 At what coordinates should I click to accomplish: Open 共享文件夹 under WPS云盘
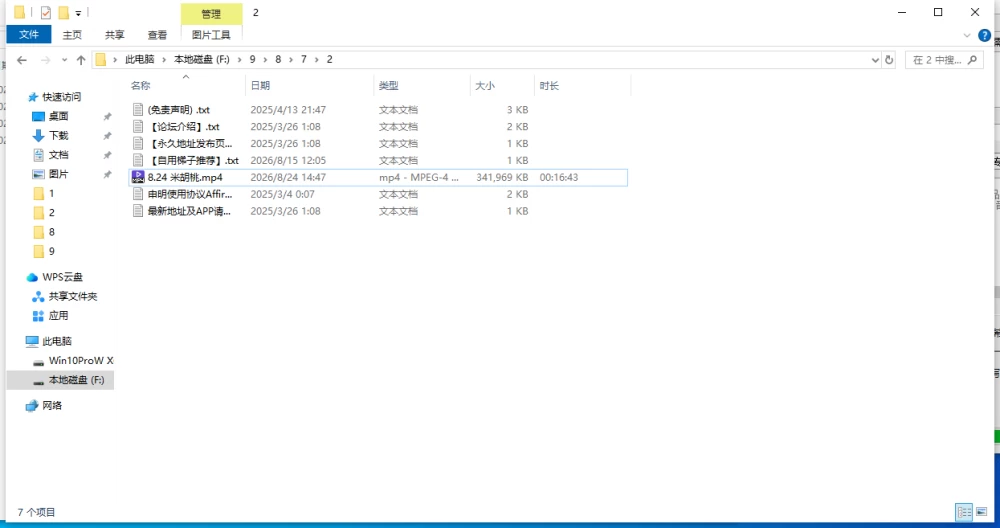(73, 297)
